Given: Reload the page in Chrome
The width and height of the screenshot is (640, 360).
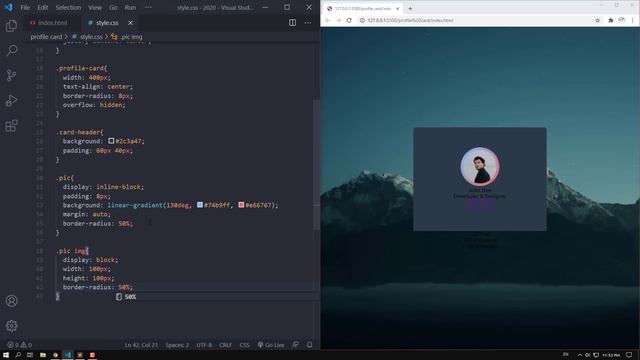Looking at the screenshot, I should pyautogui.click(x=349, y=20).
